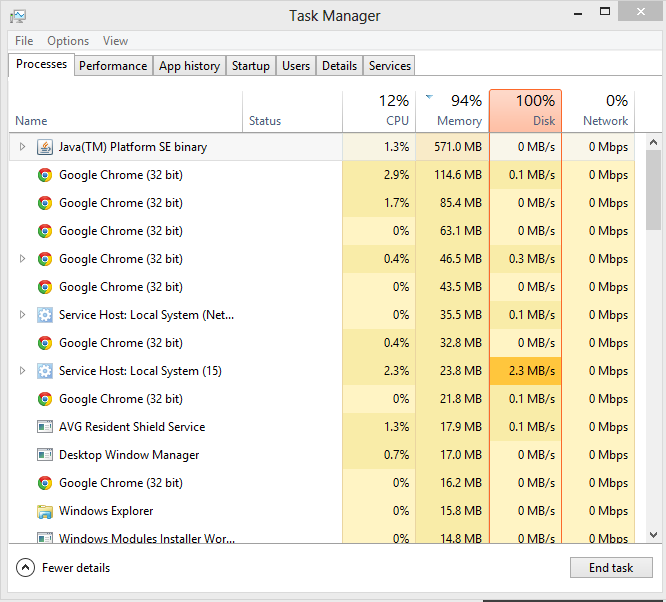
Task: Switch to the App history tab
Action: coord(189,66)
